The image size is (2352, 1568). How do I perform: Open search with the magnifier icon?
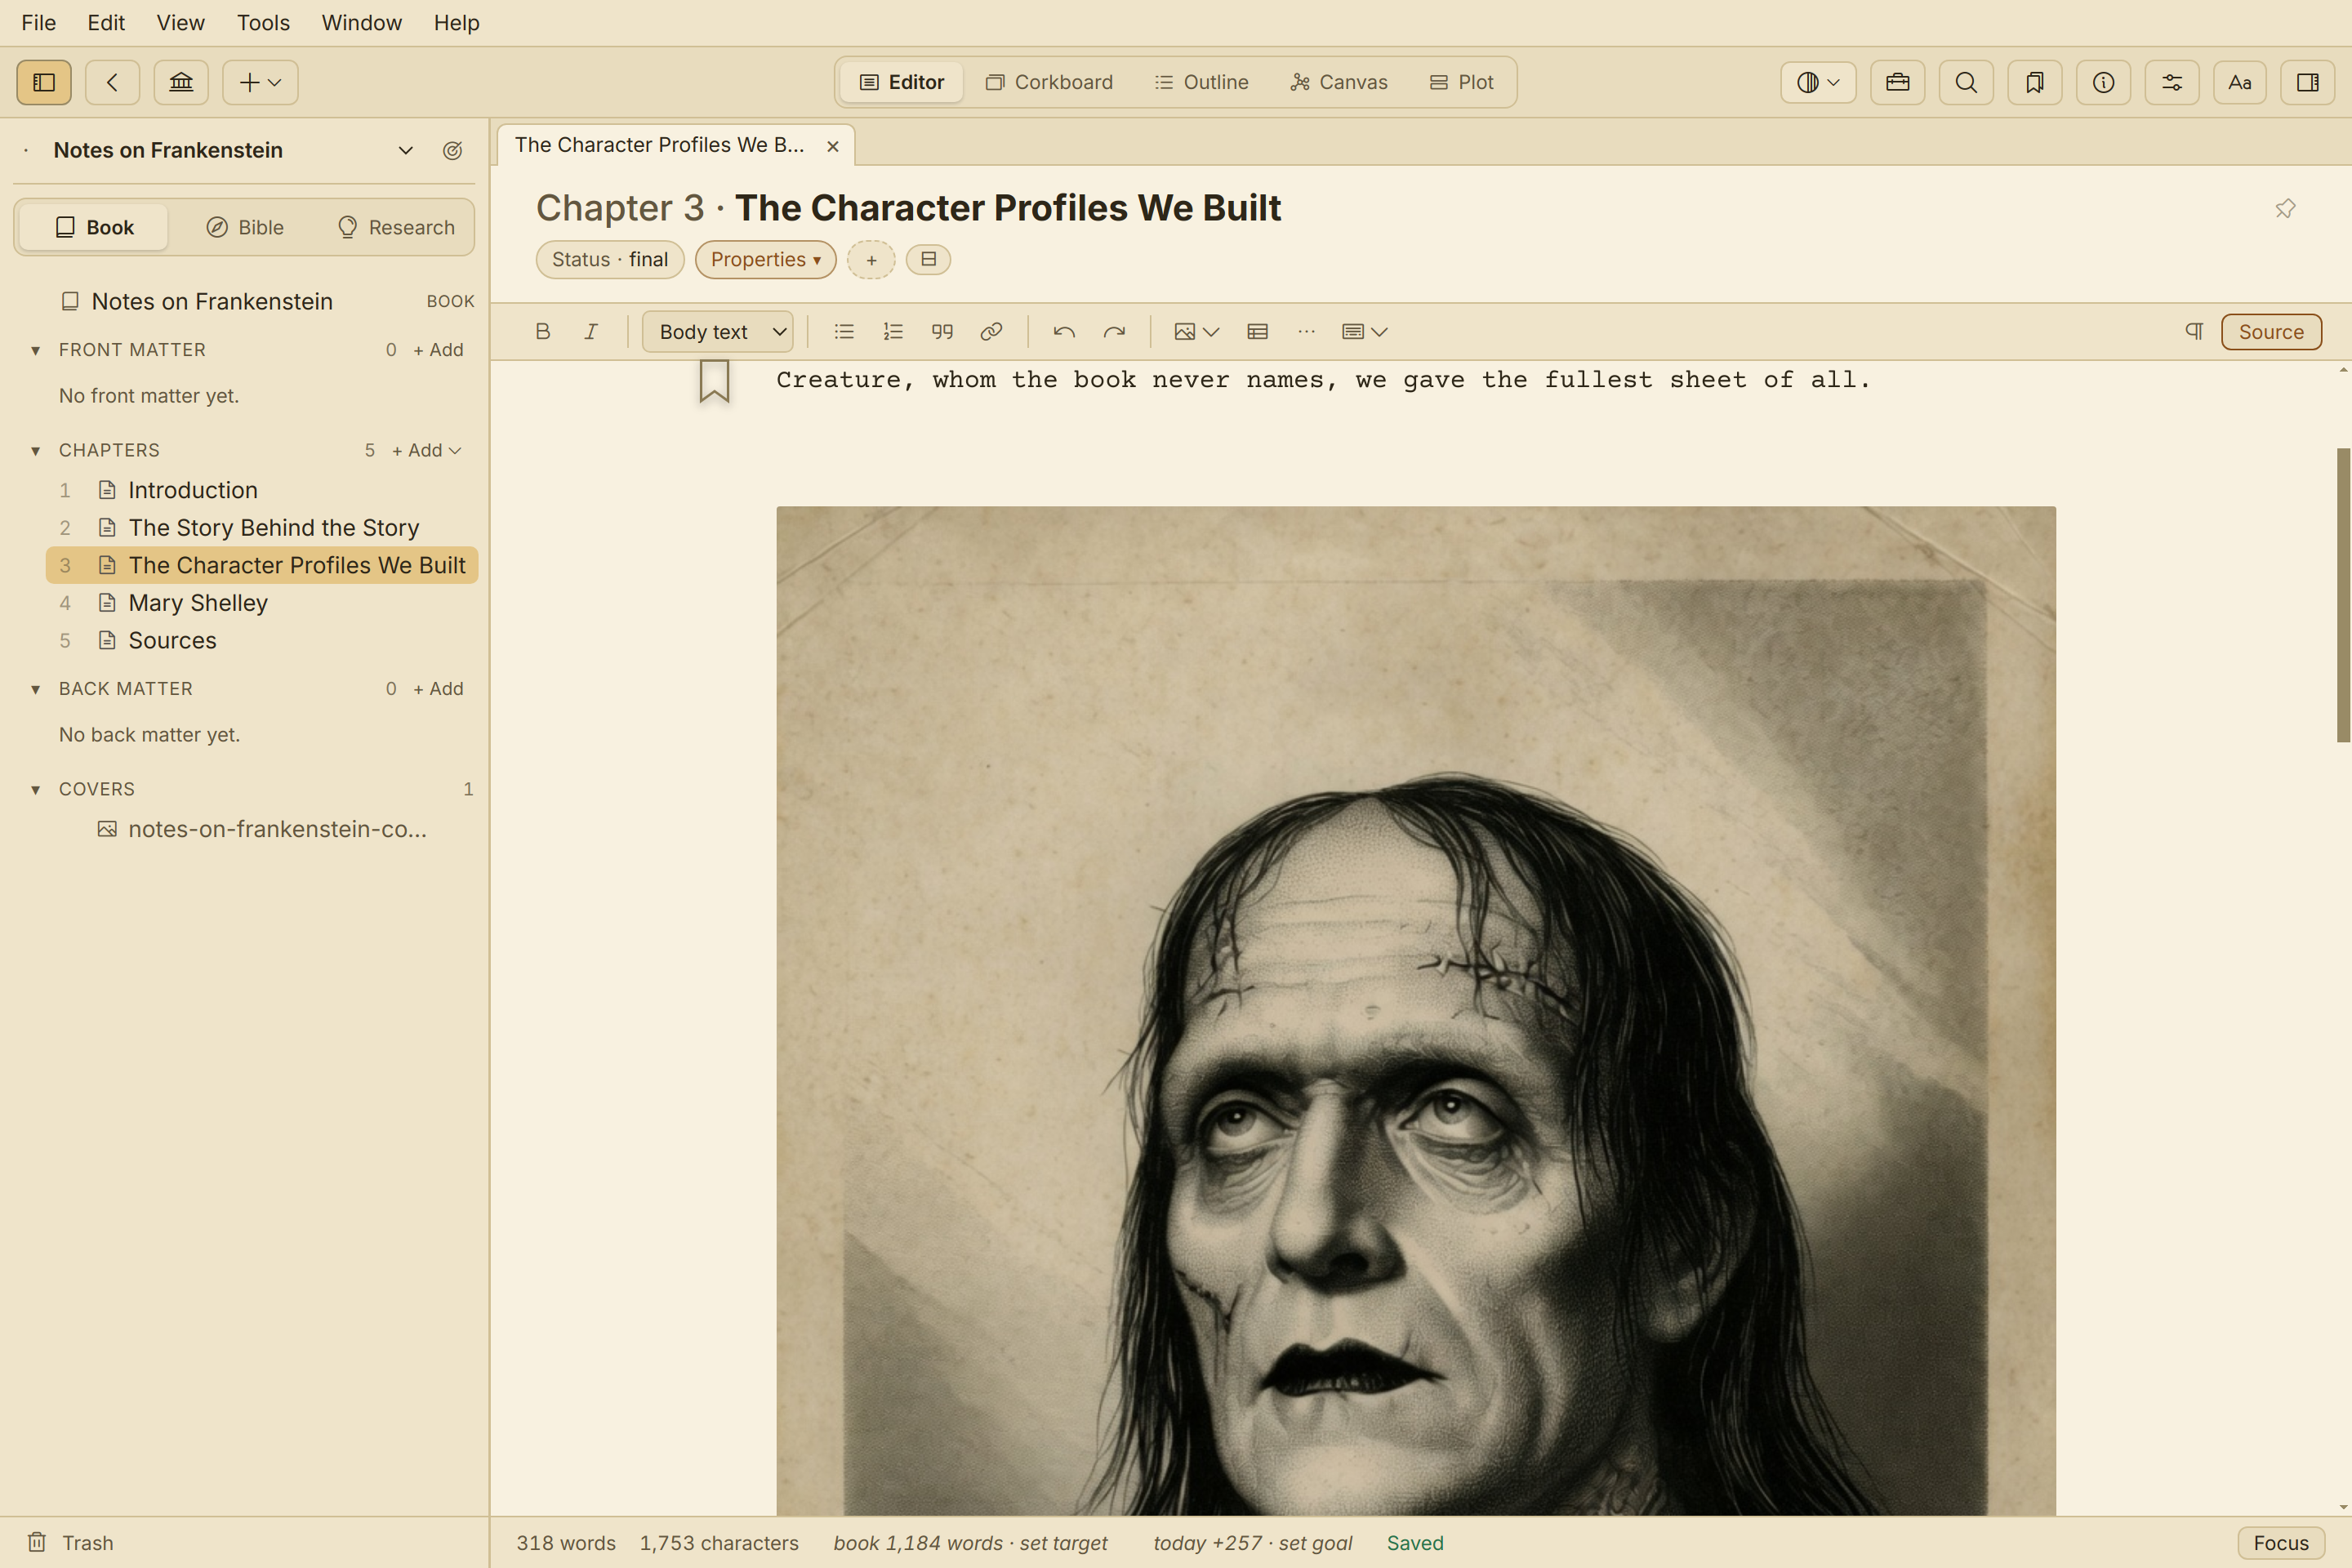(x=1966, y=82)
